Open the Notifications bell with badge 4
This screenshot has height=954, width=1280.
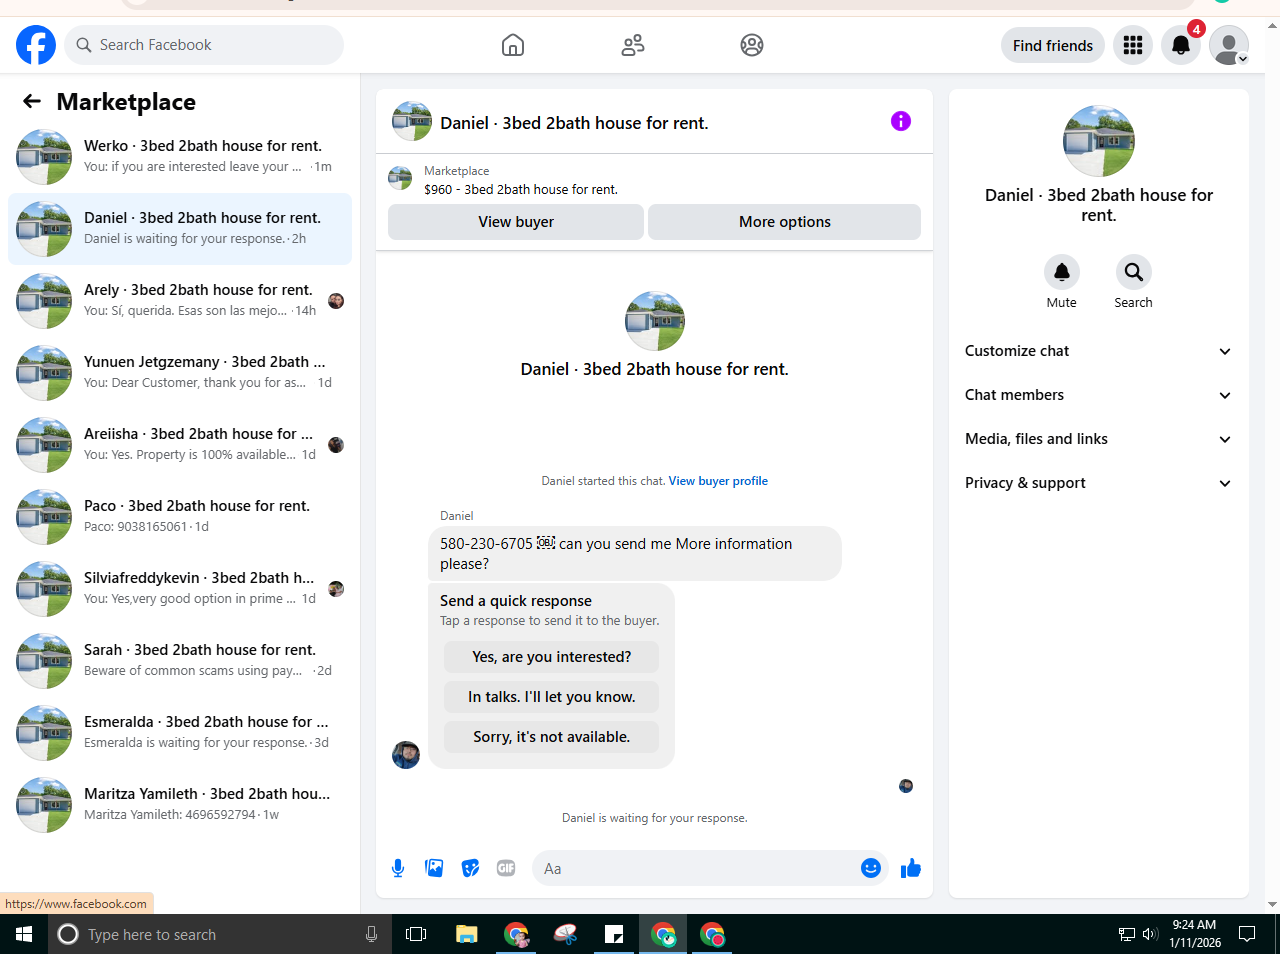(1181, 45)
